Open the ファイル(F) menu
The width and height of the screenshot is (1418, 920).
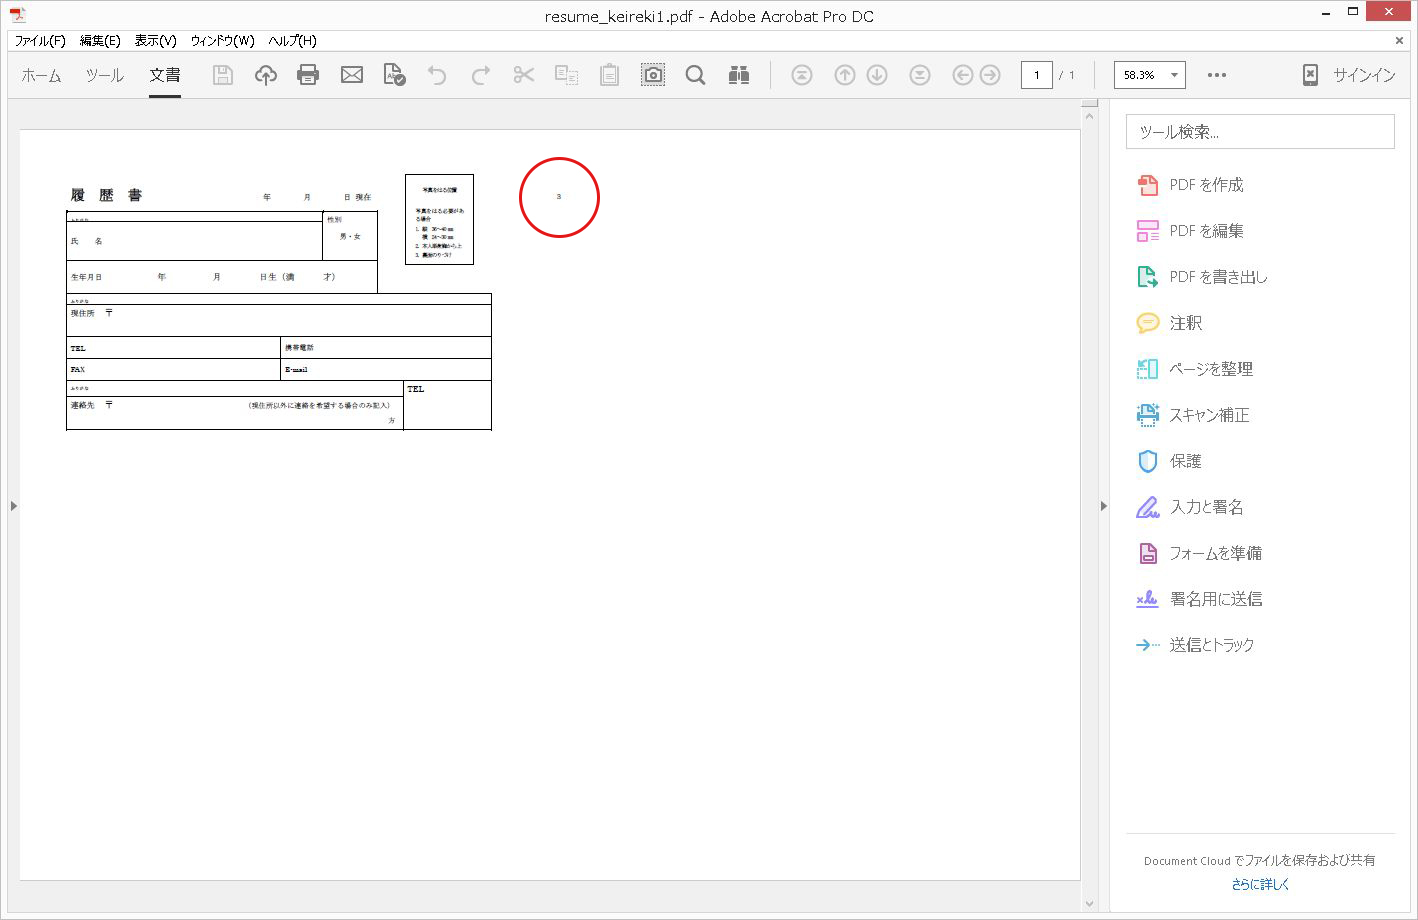(40, 41)
